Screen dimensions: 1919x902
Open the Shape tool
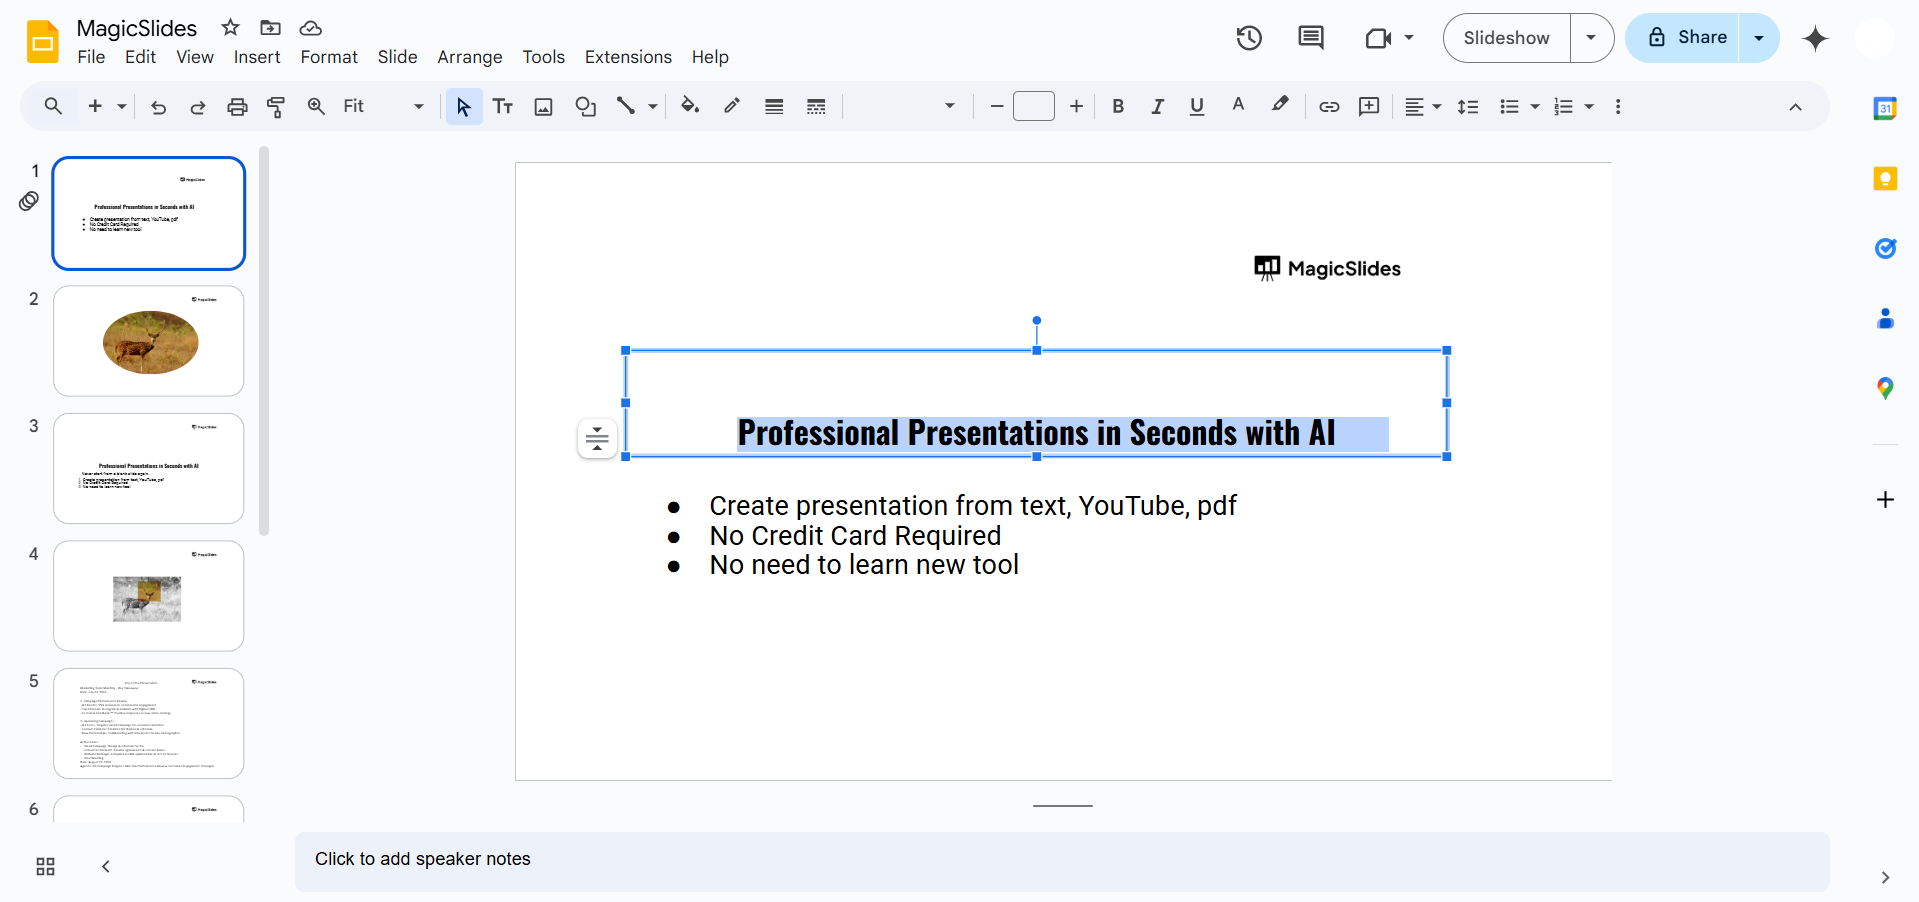click(586, 107)
